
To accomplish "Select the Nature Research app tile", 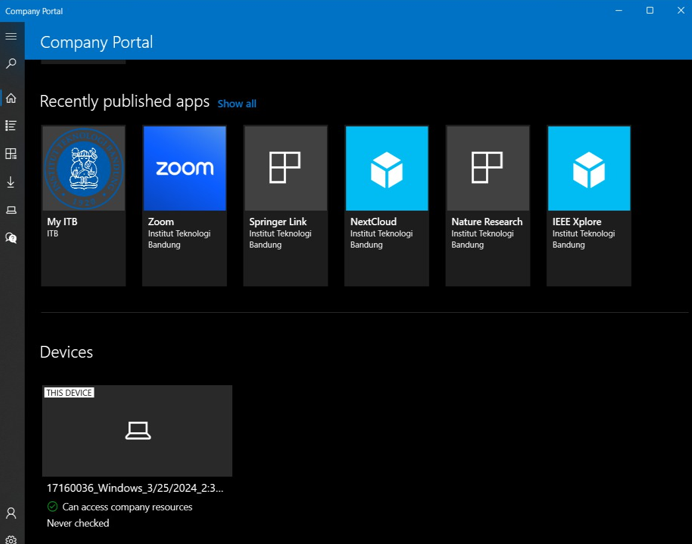I will tap(488, 205).
